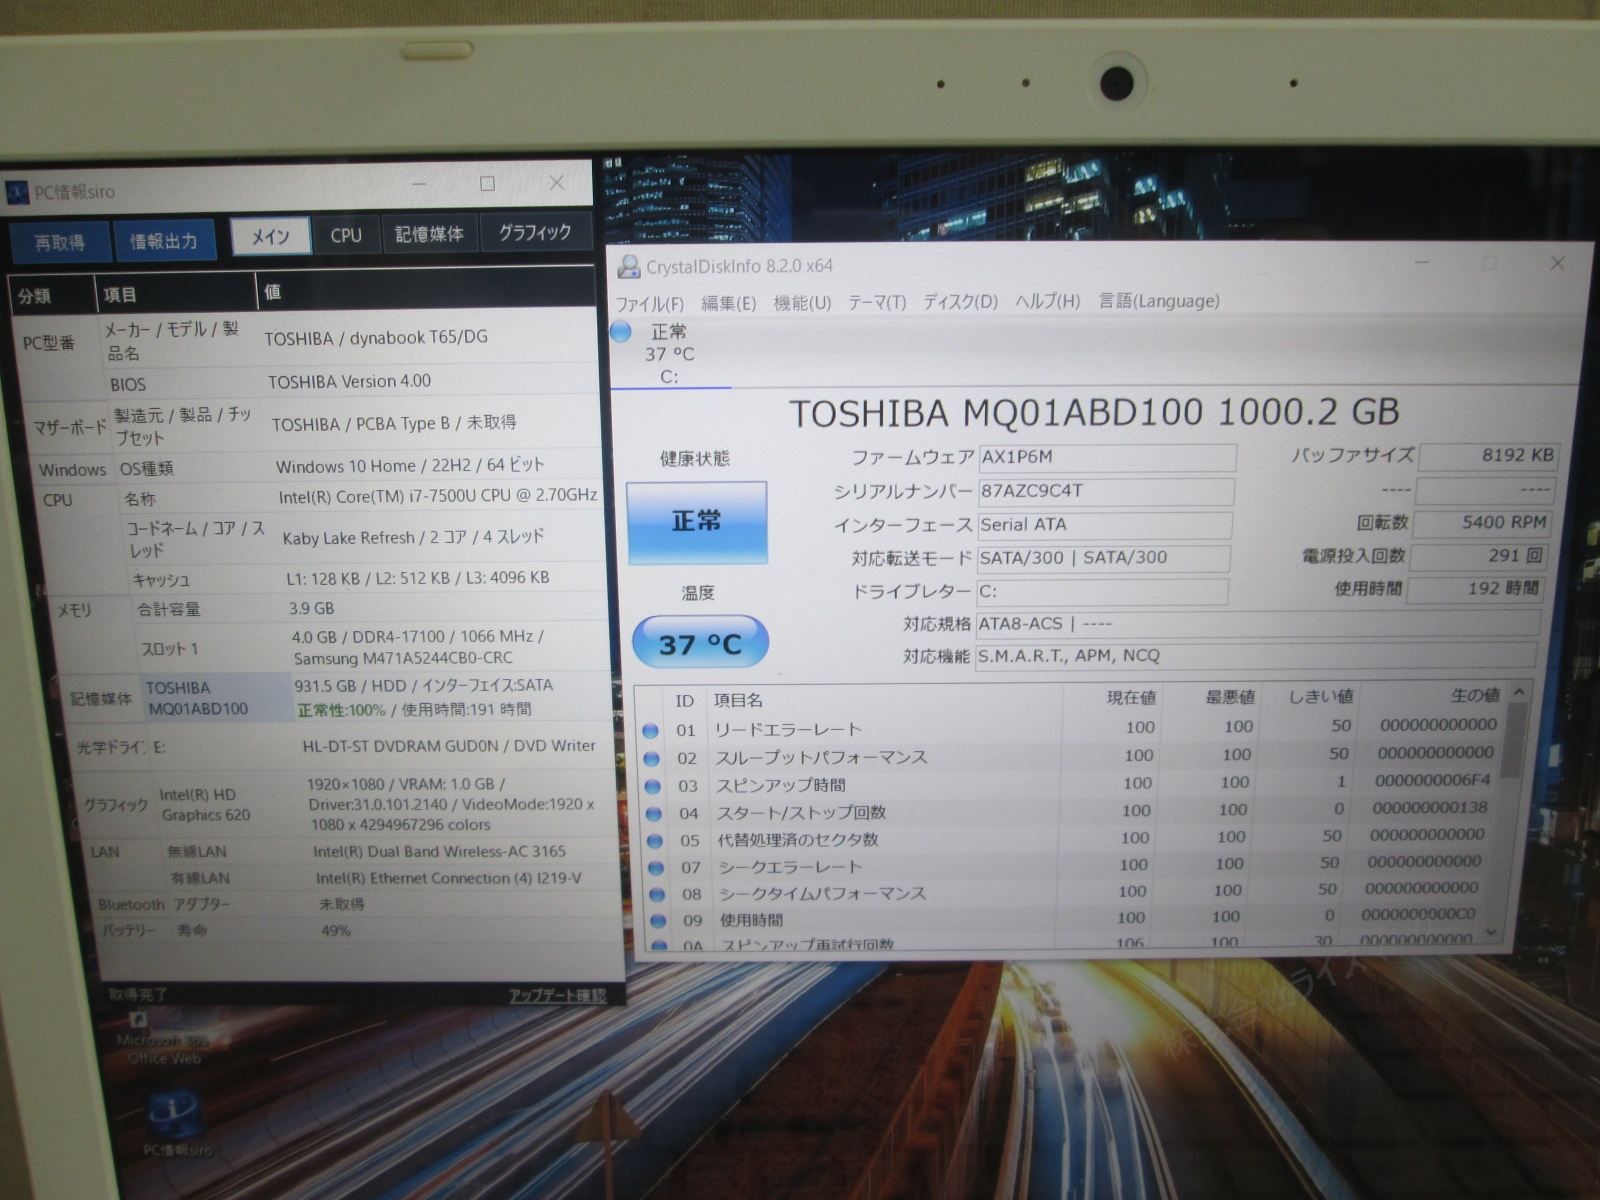This screenshot has width=1600, height=1200.
Task: Click the CrystalDiskInfo title bar icon
Action: (629, 267)
